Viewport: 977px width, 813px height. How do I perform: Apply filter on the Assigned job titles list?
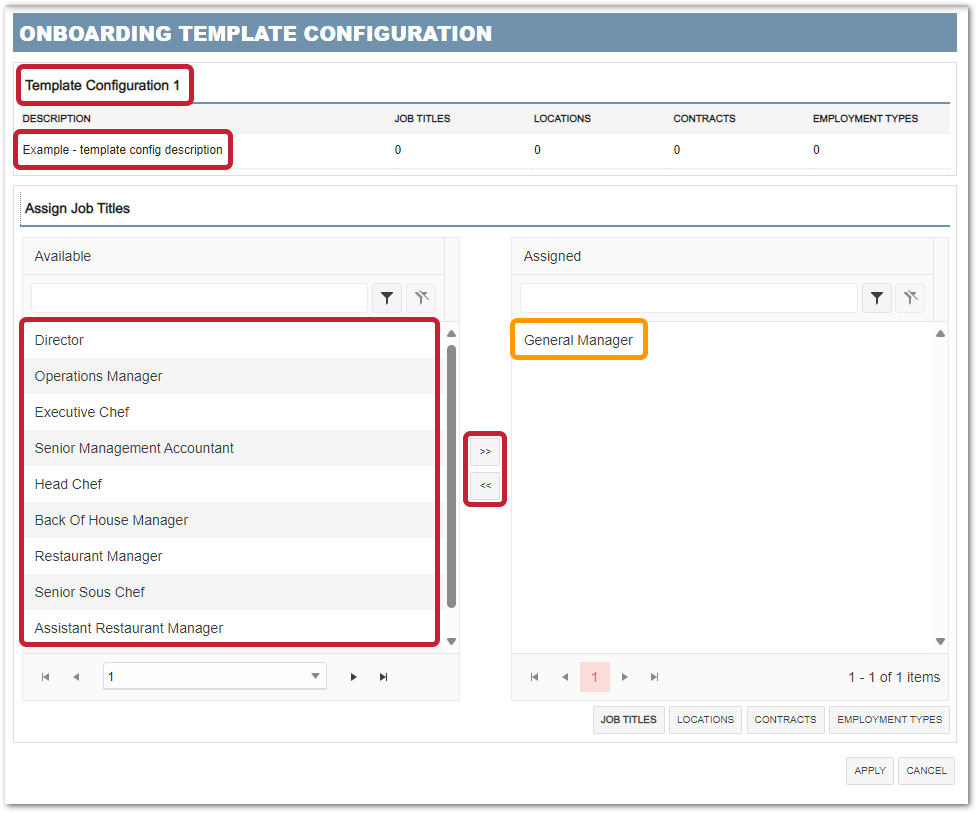[877, 297]
